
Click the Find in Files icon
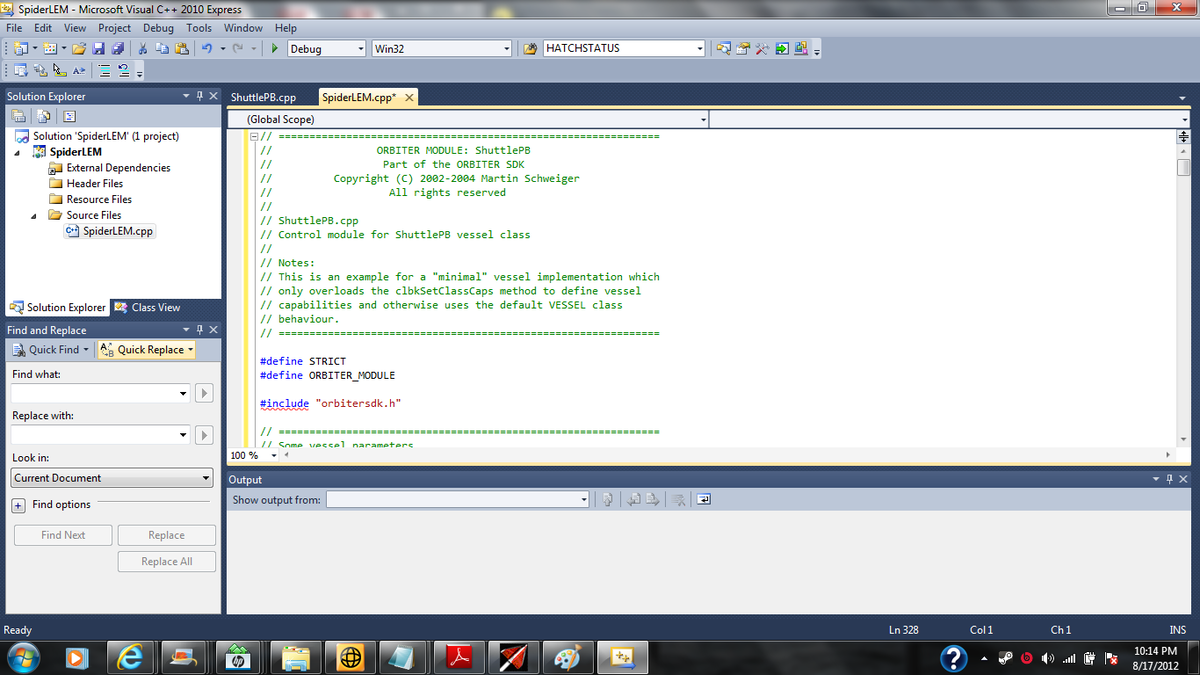point(530,48)
